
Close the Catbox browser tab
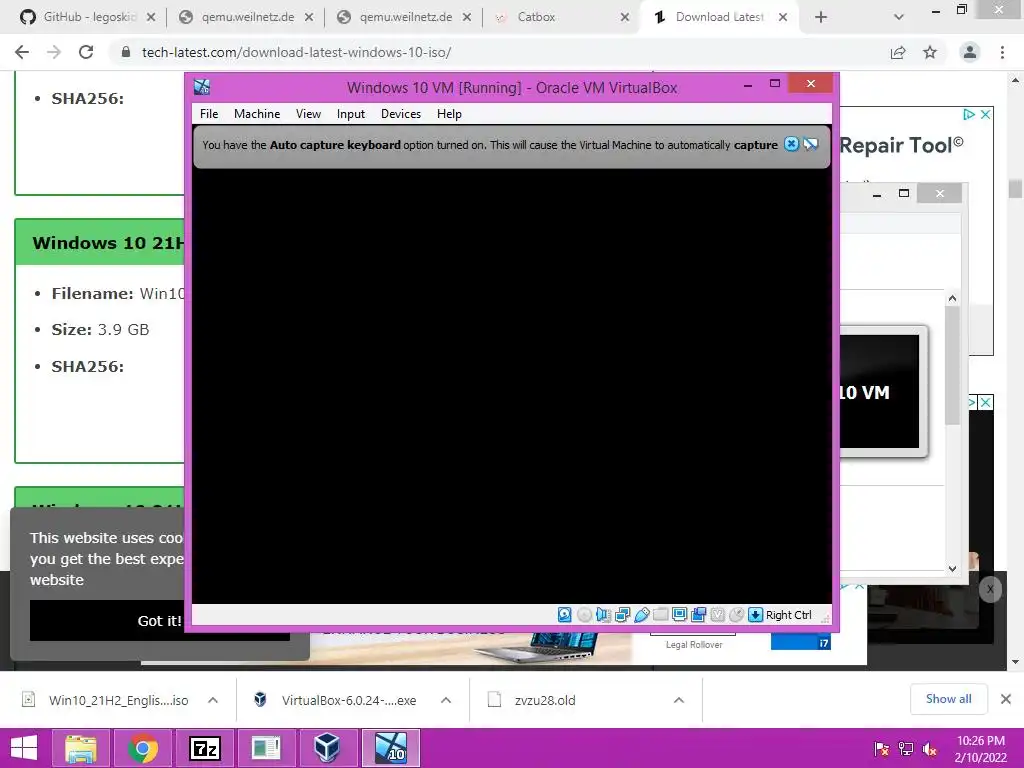pos(625,17)
